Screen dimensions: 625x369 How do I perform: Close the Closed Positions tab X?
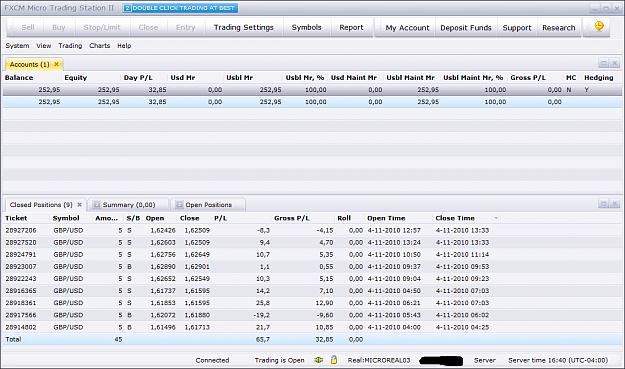[x=80, y=204]
